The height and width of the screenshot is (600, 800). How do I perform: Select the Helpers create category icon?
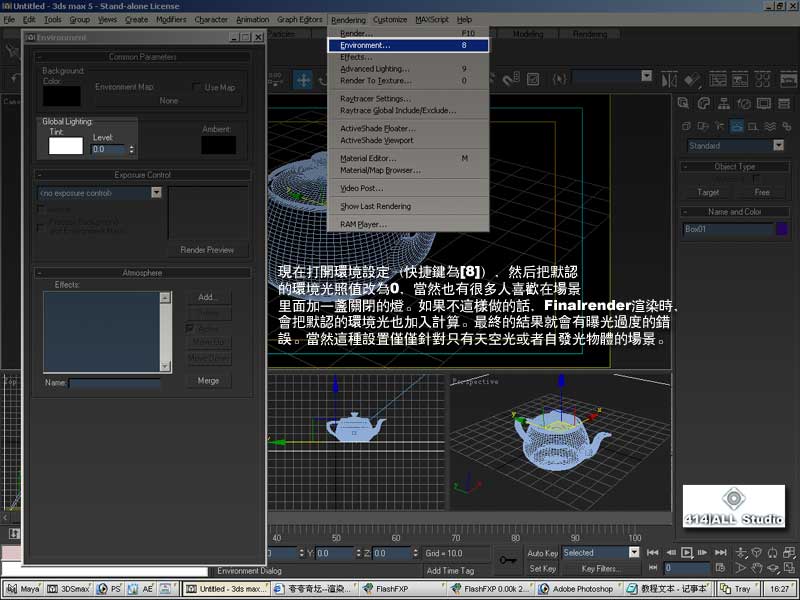(753, 126)
